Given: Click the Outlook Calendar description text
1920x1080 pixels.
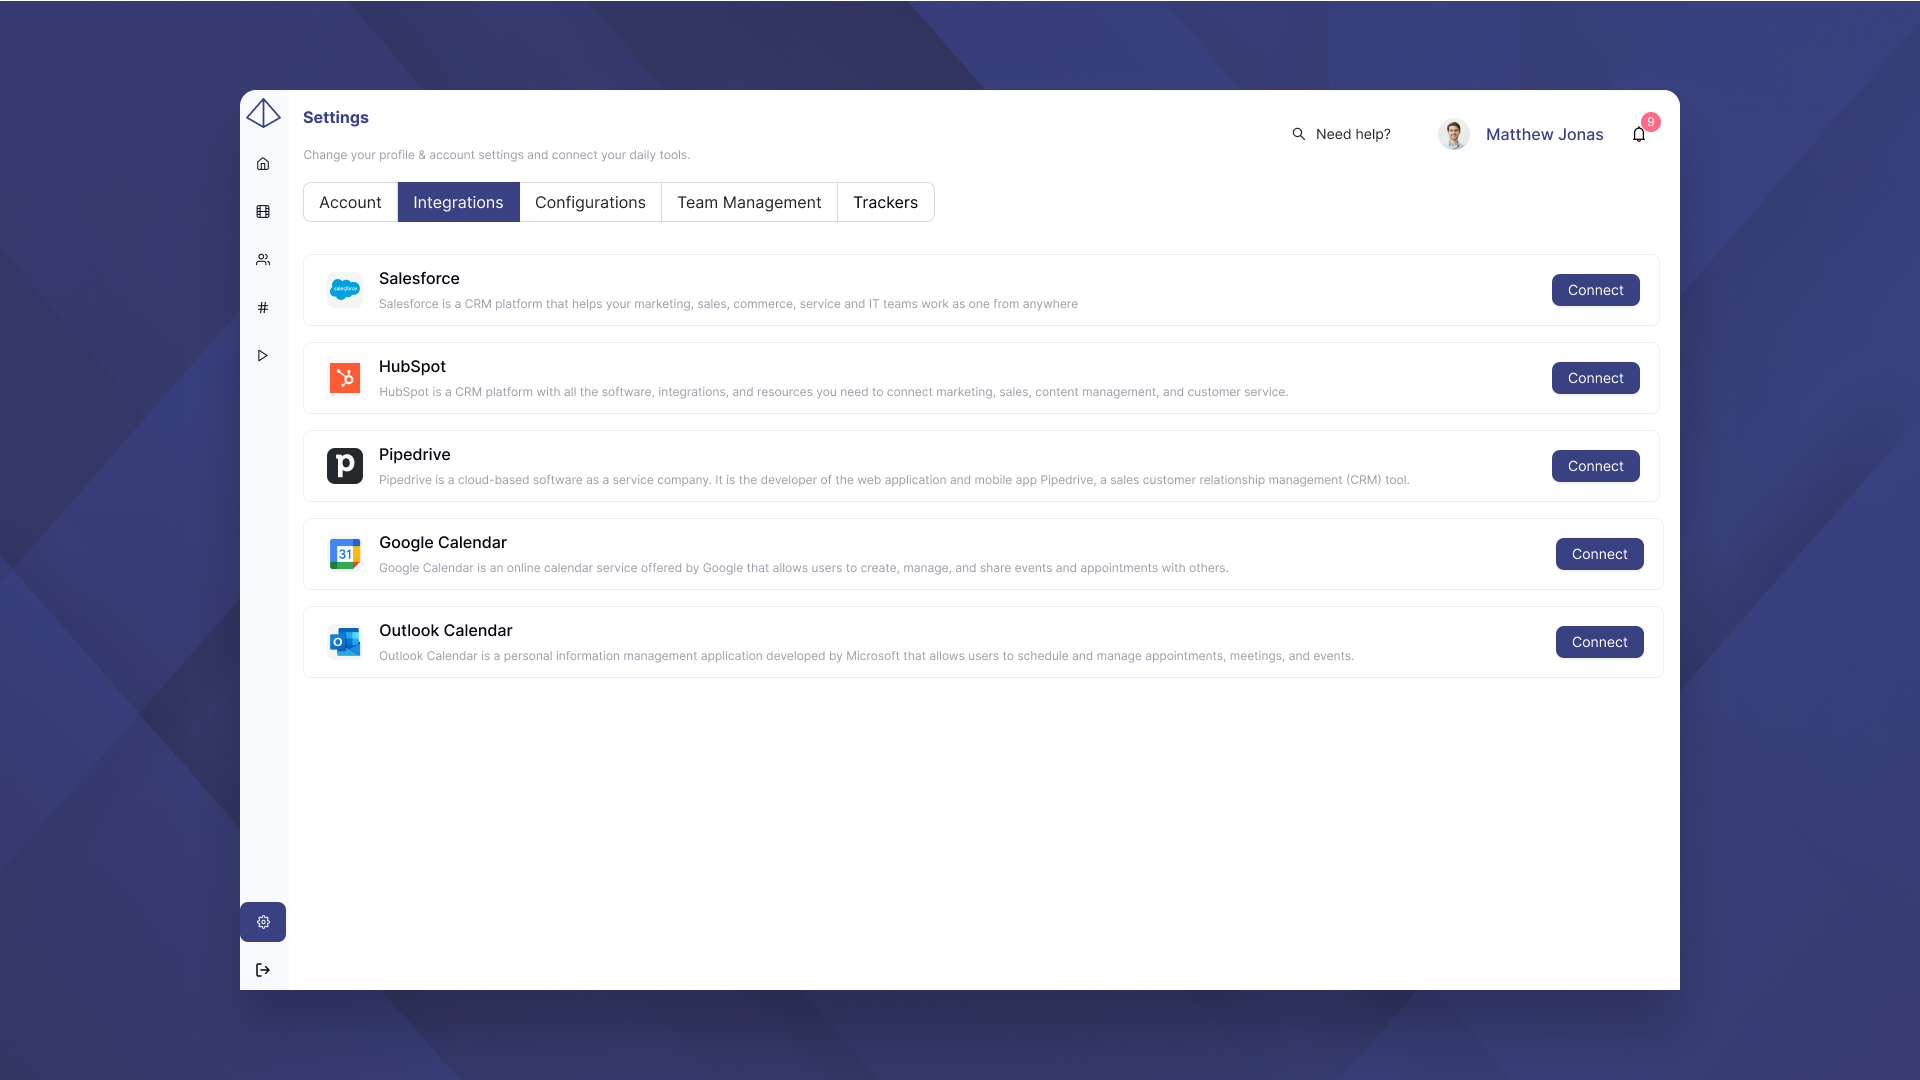Looking at the screenshot, I should coord(866,656).
